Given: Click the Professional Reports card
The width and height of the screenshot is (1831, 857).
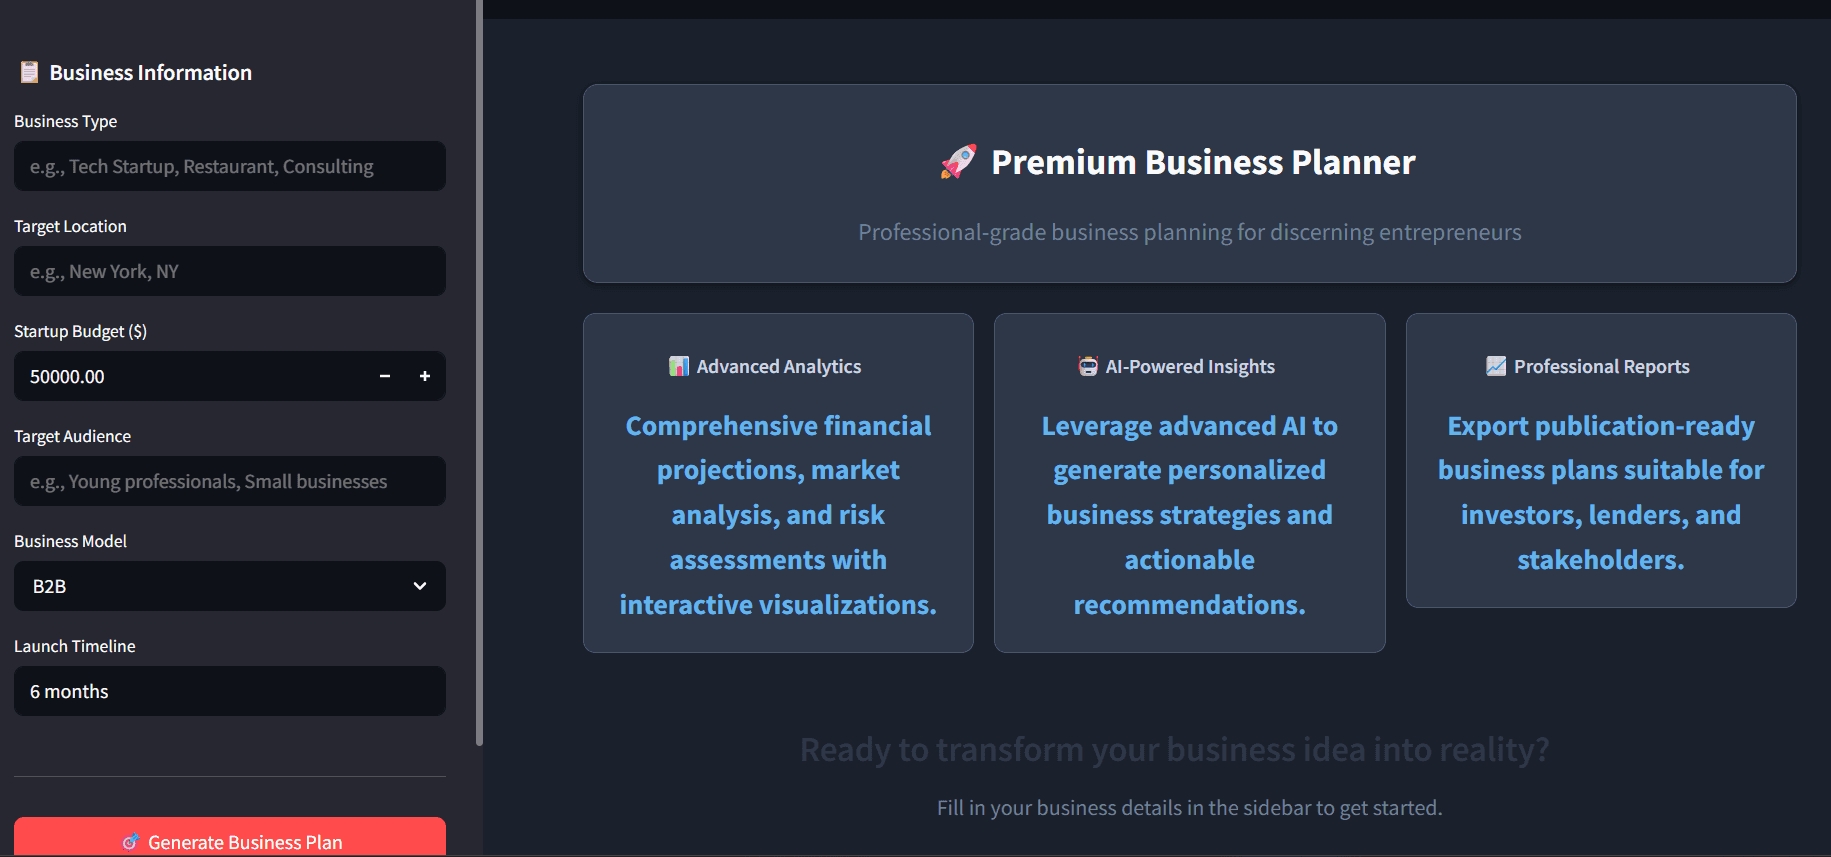Looking at the screenshot, I should pyautogui.click(x=1600, y=460).
